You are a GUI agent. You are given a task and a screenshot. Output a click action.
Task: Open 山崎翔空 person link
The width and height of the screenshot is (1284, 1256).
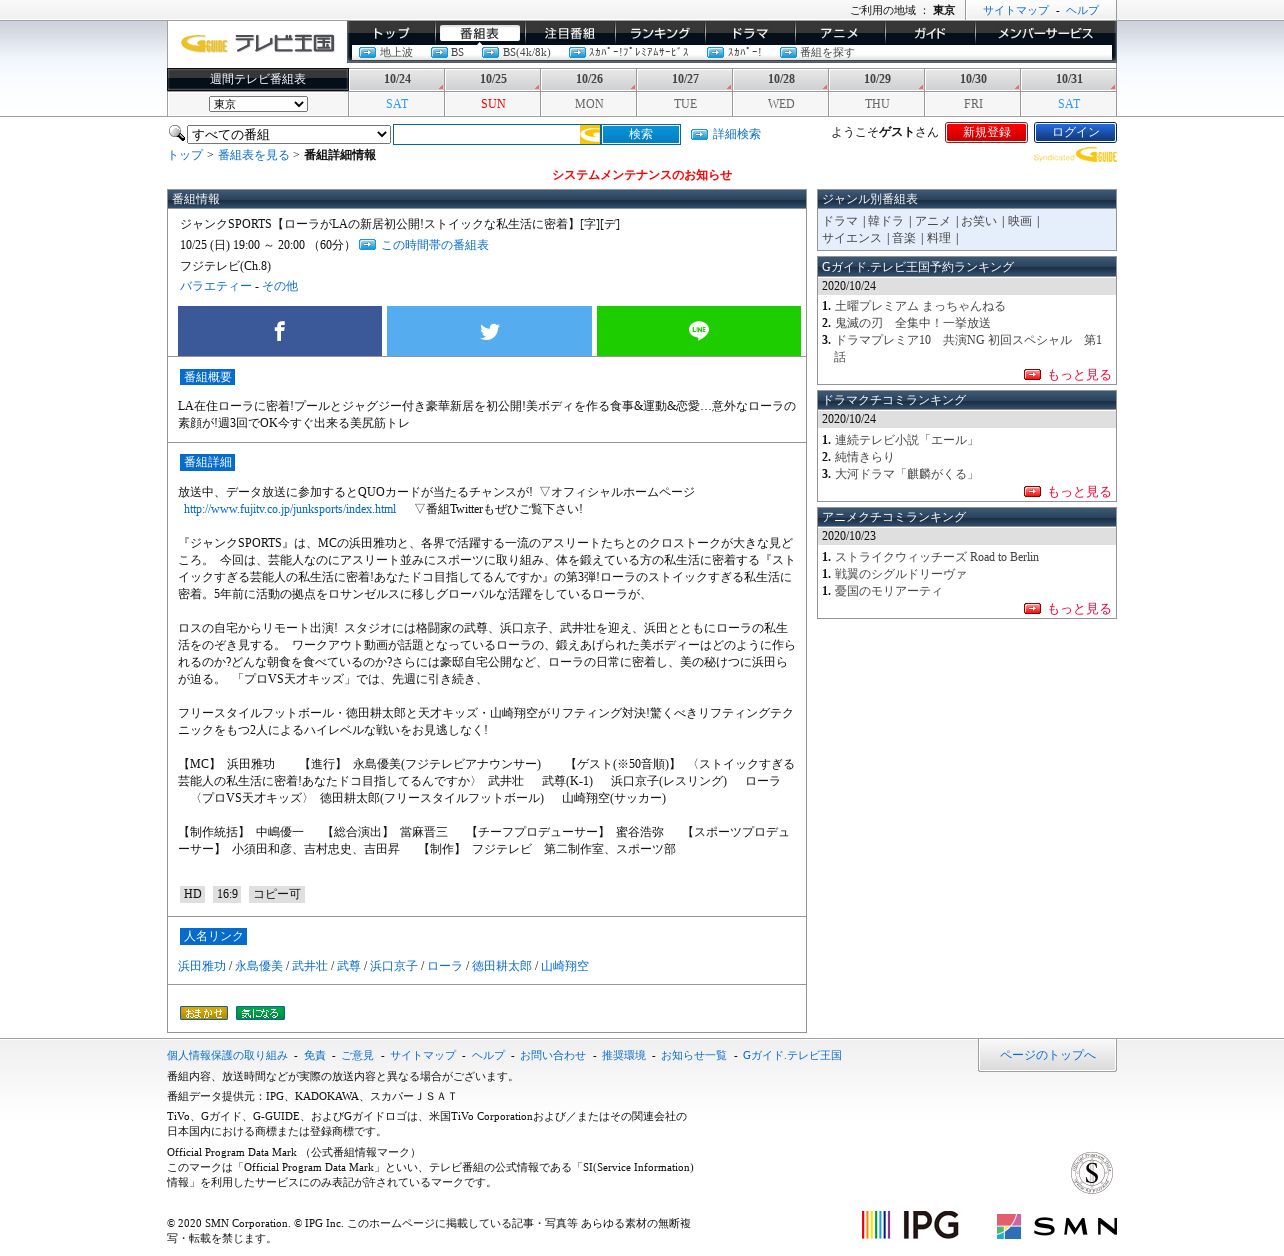565,966
